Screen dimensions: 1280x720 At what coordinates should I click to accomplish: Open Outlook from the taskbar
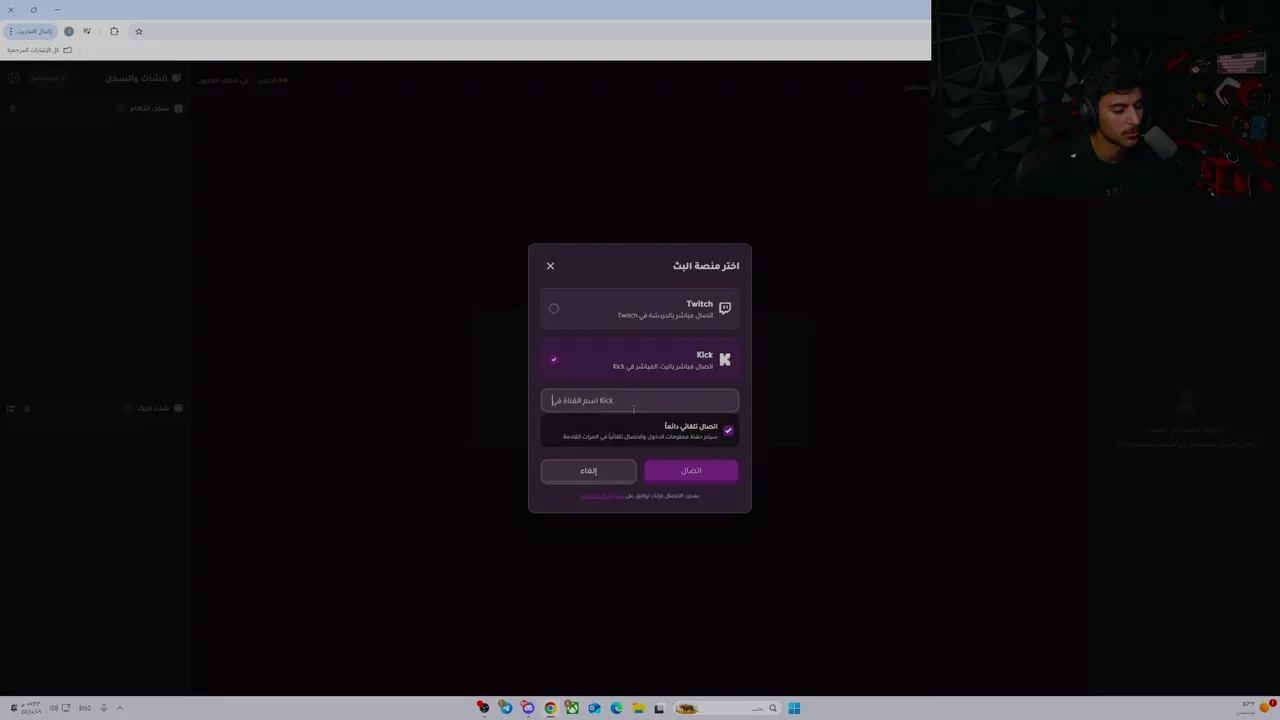(x=594, y=708)
